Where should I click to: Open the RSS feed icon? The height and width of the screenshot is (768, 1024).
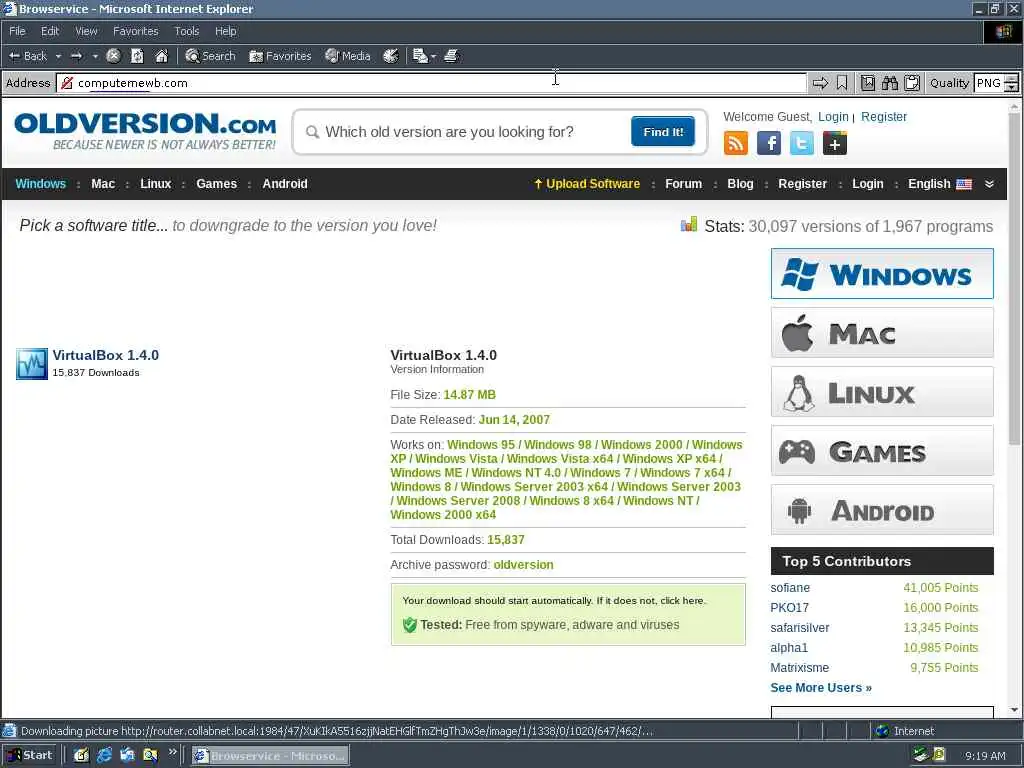coord(736,143)
